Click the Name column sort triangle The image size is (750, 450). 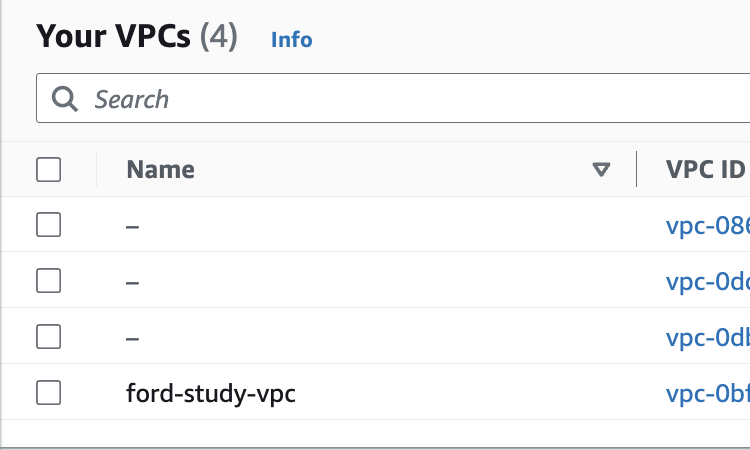601,169
